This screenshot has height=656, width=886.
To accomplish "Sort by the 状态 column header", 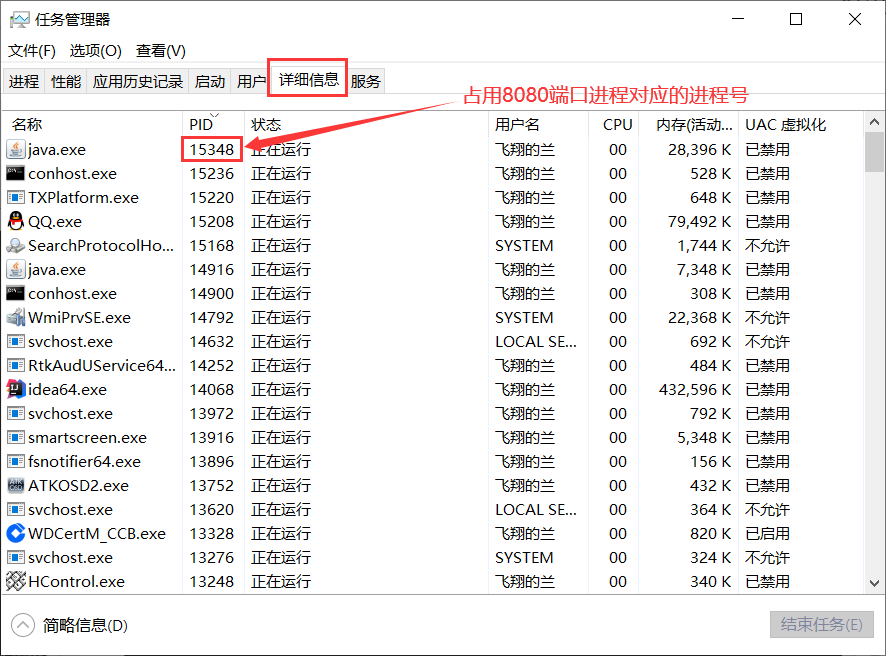I will (x=366, y=124).
